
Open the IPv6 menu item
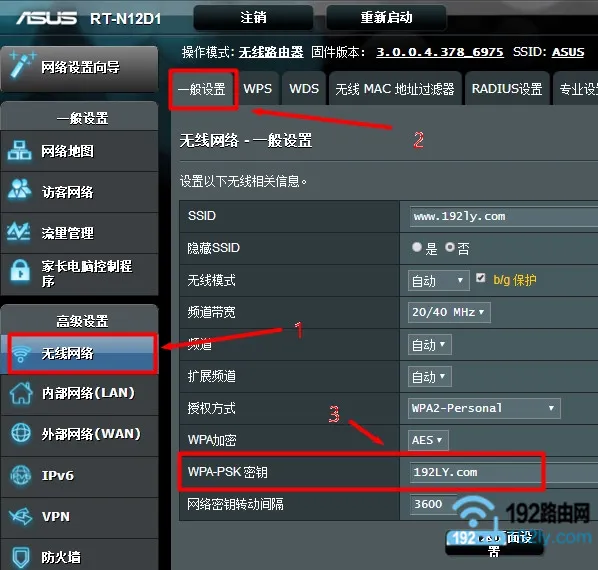79,476
